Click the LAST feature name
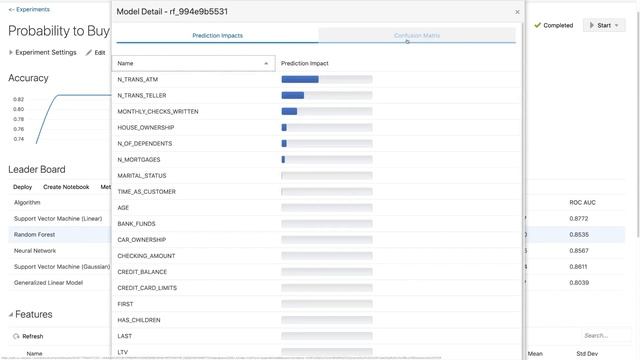 point(124,336)
